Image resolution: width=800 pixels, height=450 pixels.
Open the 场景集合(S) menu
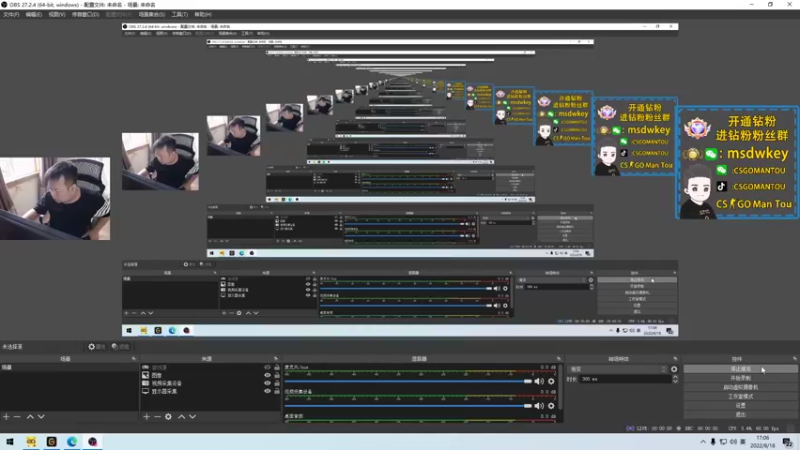(152, 14)
